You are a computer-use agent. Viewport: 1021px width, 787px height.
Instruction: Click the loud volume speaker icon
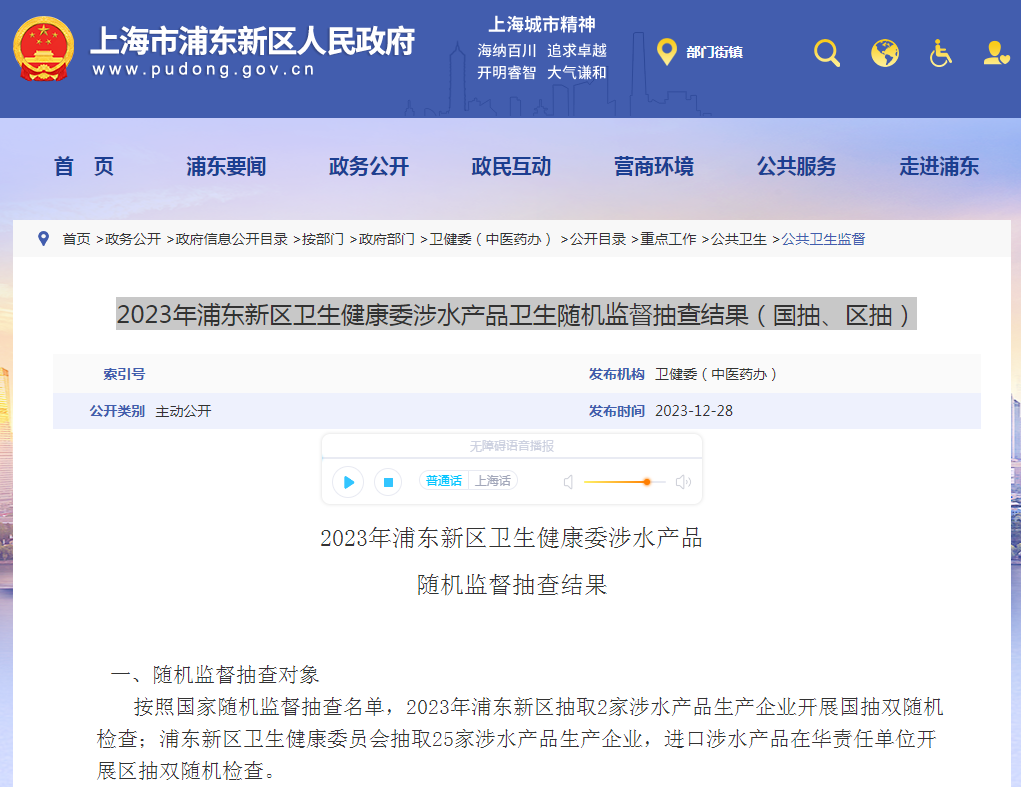pyautogui.click(x=683, y=482)
